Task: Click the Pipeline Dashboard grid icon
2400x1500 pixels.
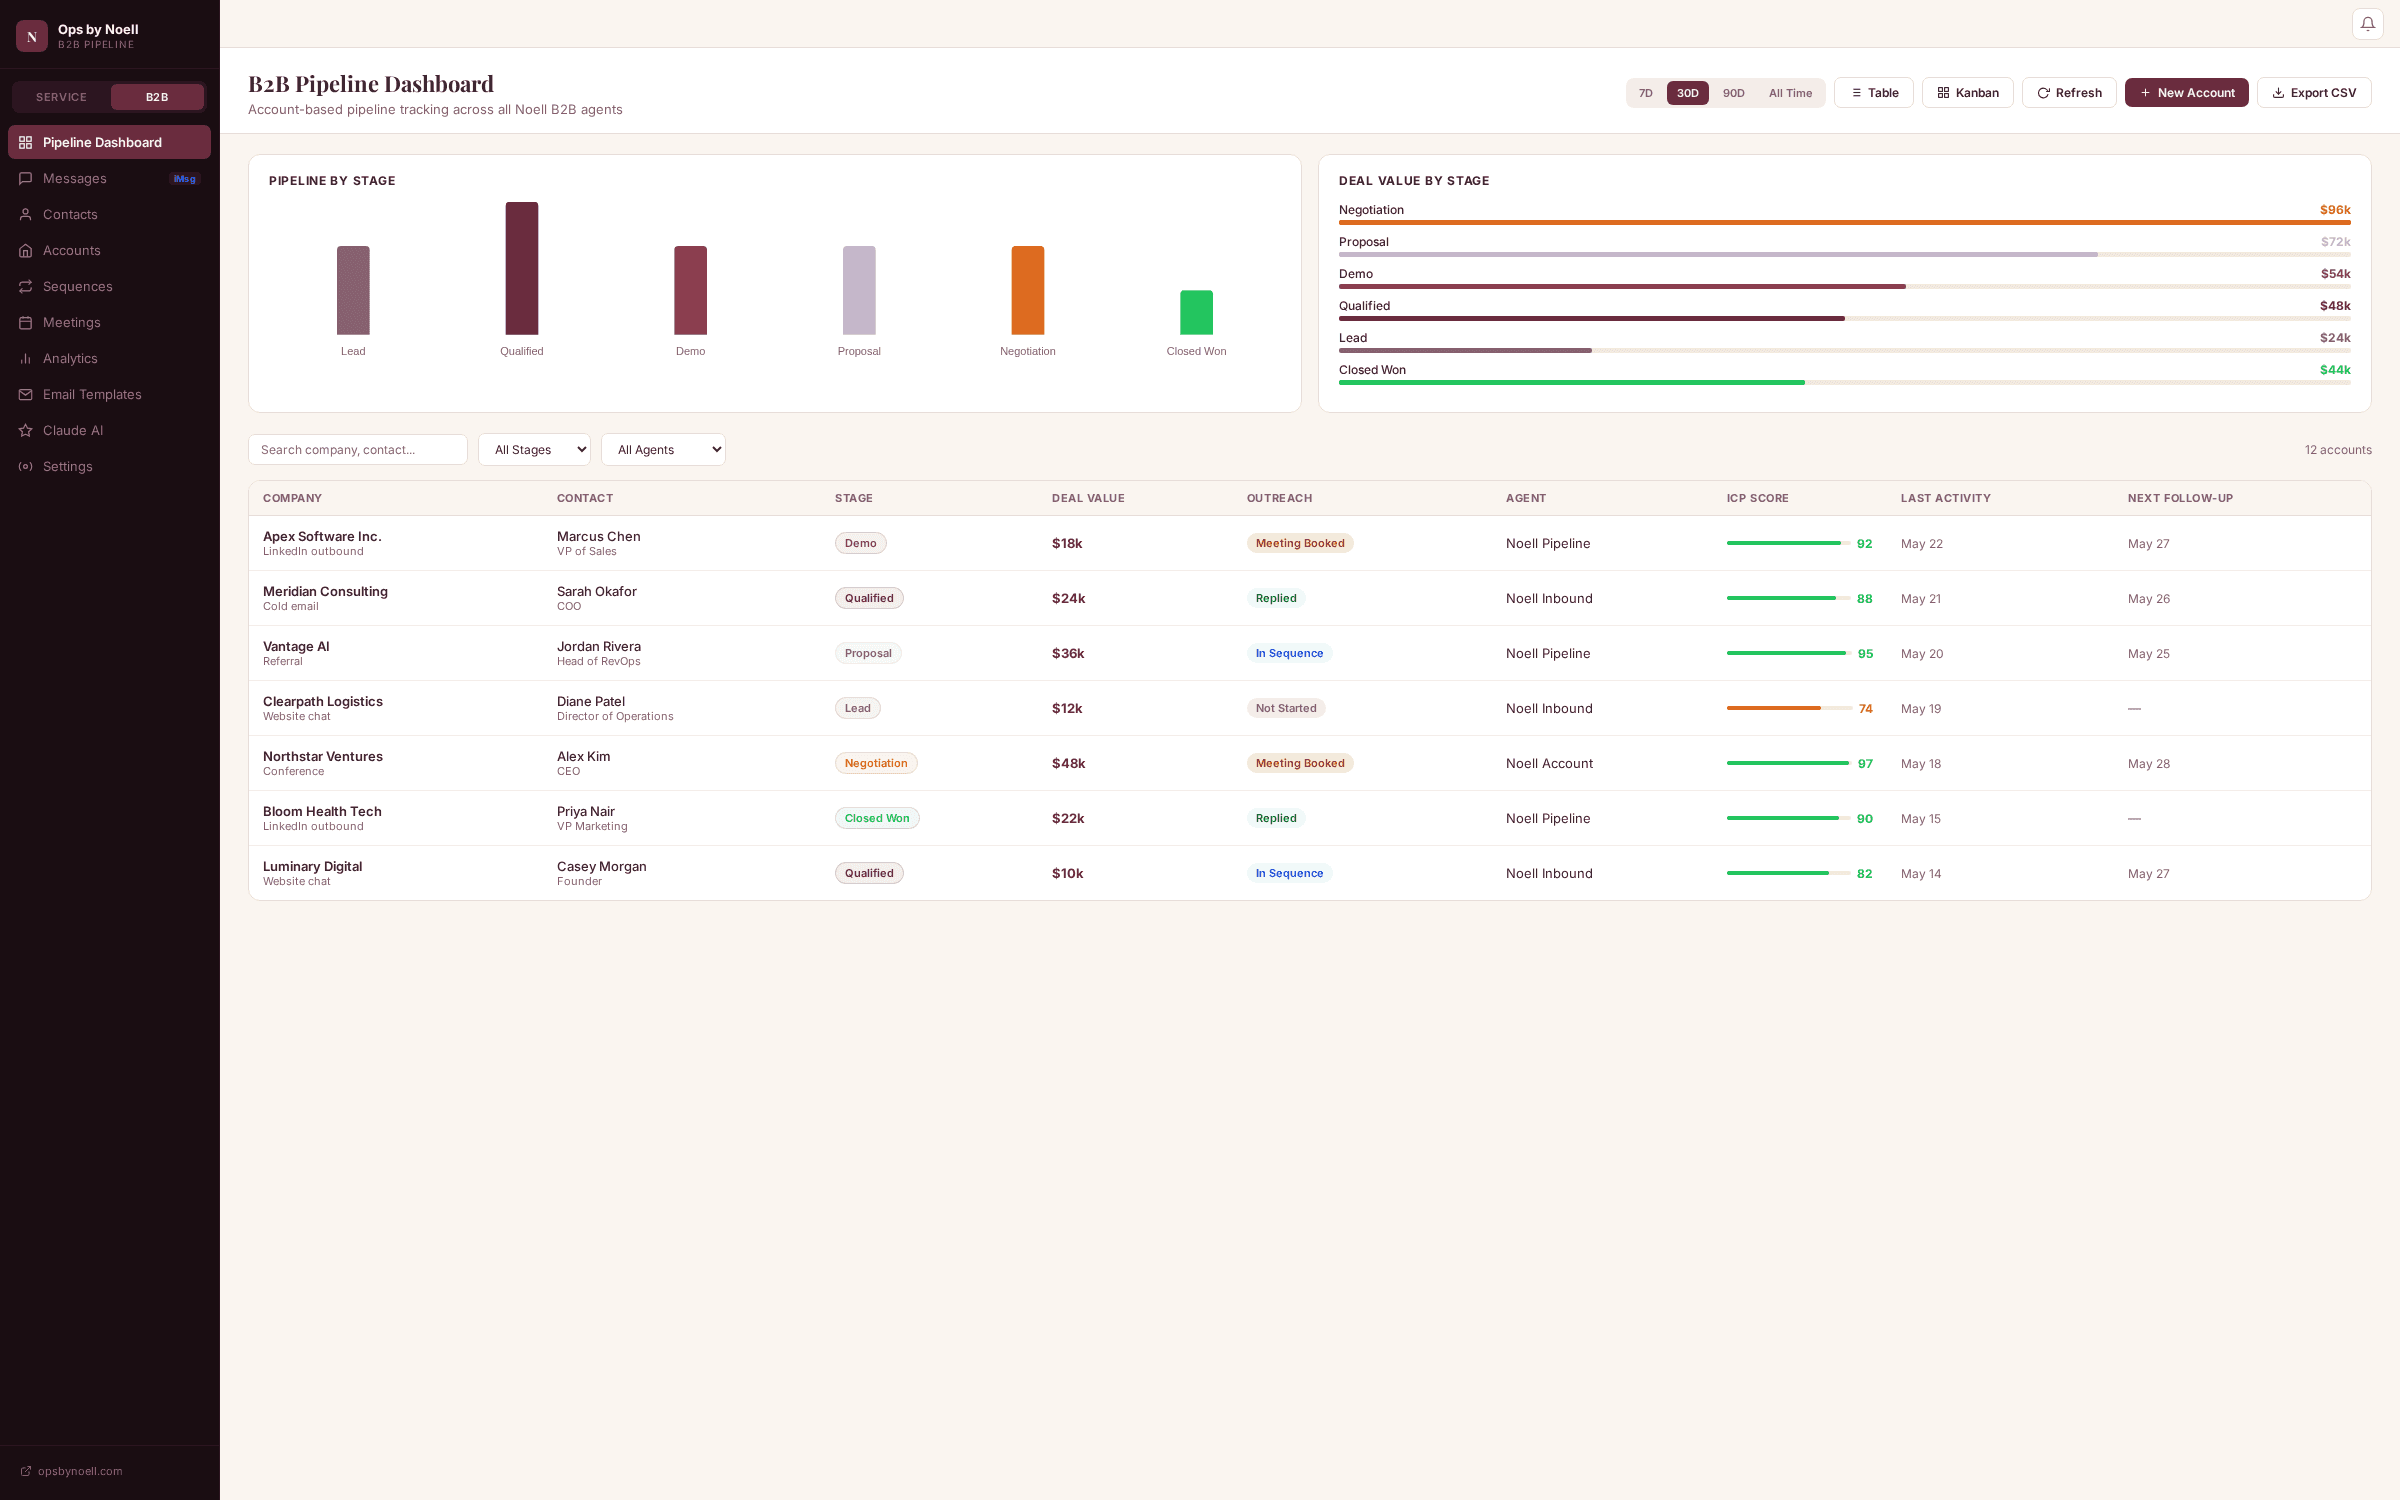Action: [26, 142]
